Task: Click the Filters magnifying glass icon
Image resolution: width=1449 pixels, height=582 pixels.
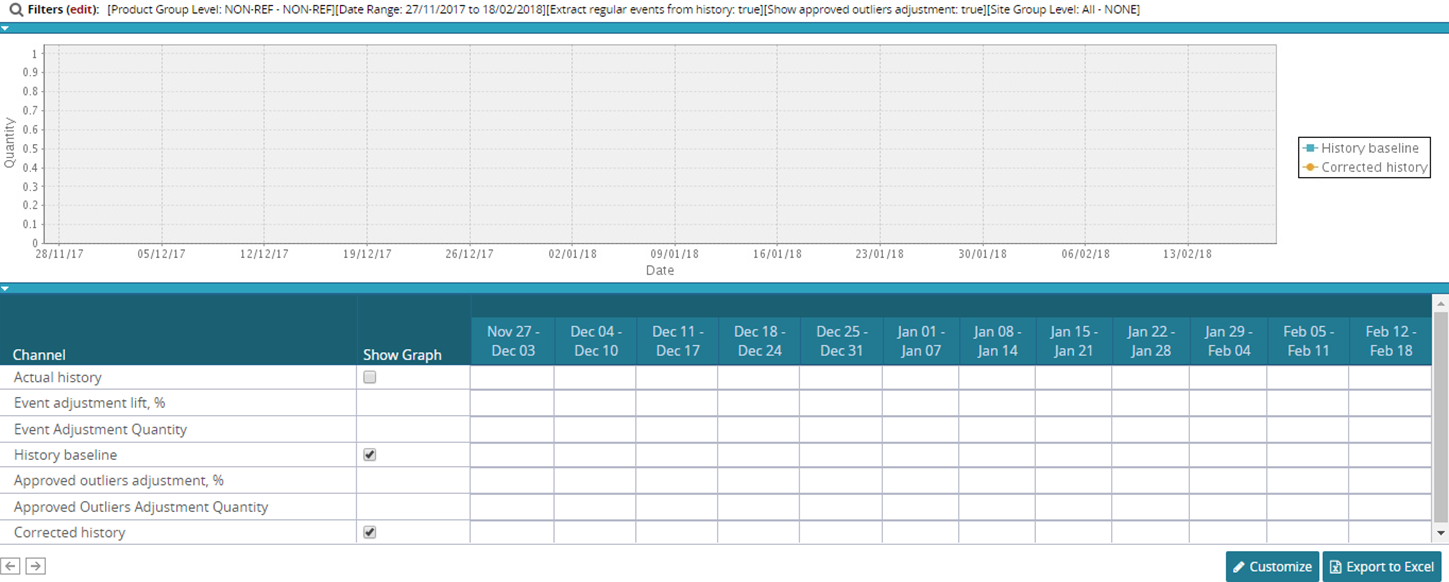Action: pyautogui.click(x=16, y=10)
